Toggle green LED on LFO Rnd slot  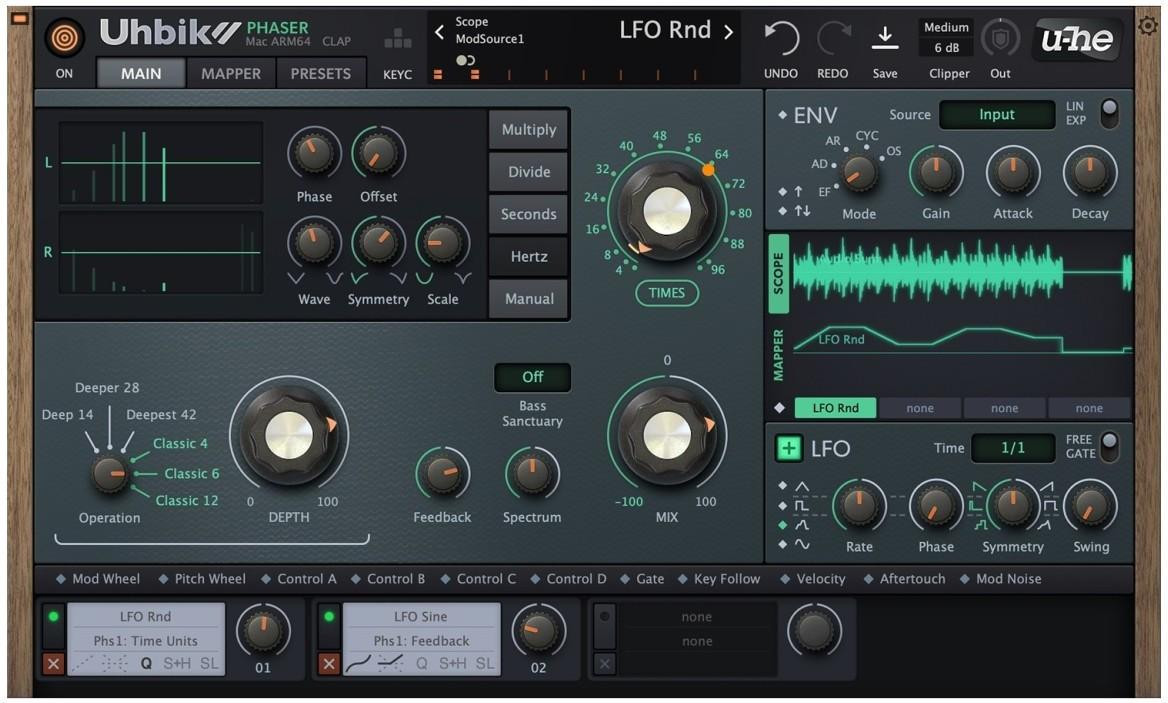pyautogui.click(x=53, y=617)
